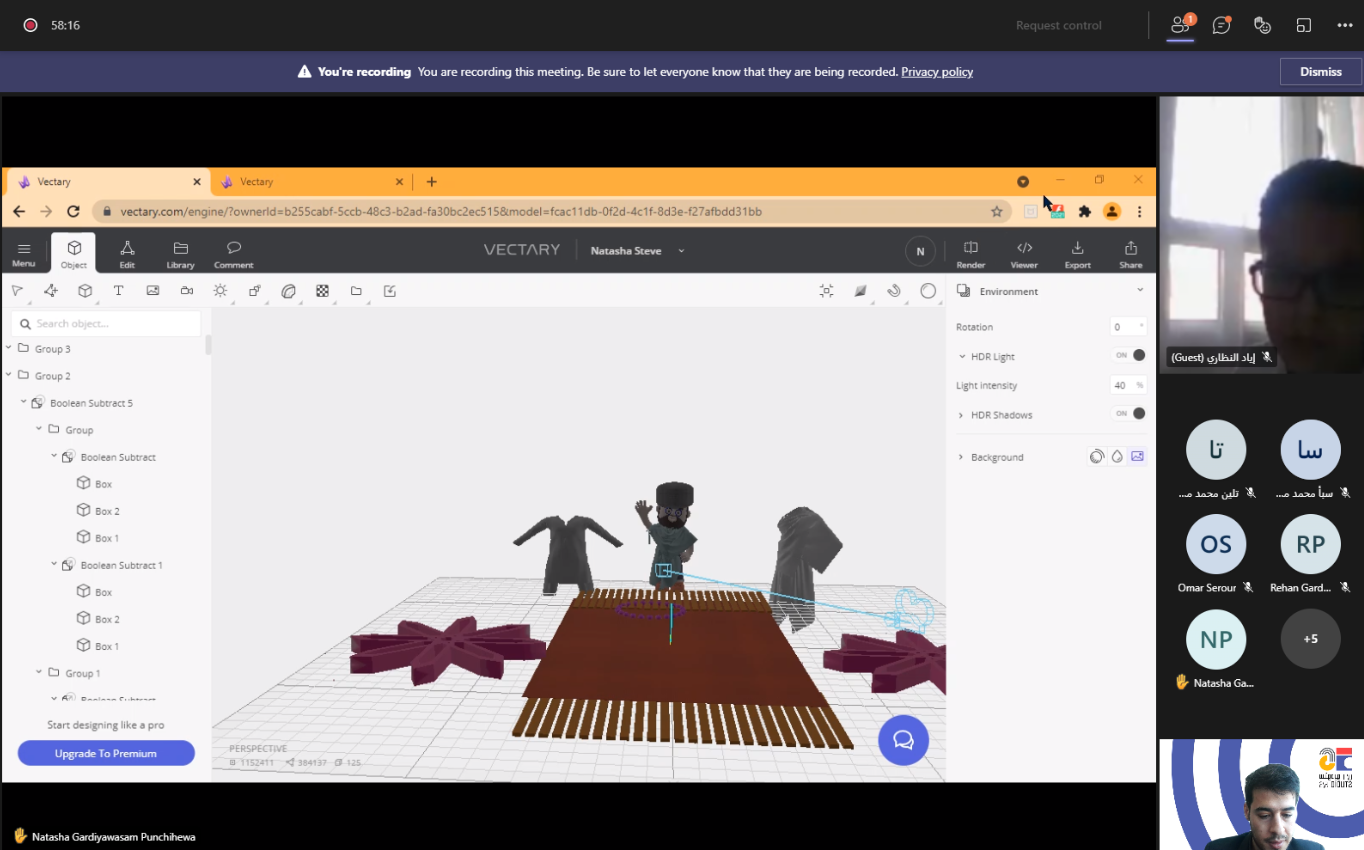Collapse the Group 3 tree node
This screenshot has height=850, width=1364.
coord(9,348)
